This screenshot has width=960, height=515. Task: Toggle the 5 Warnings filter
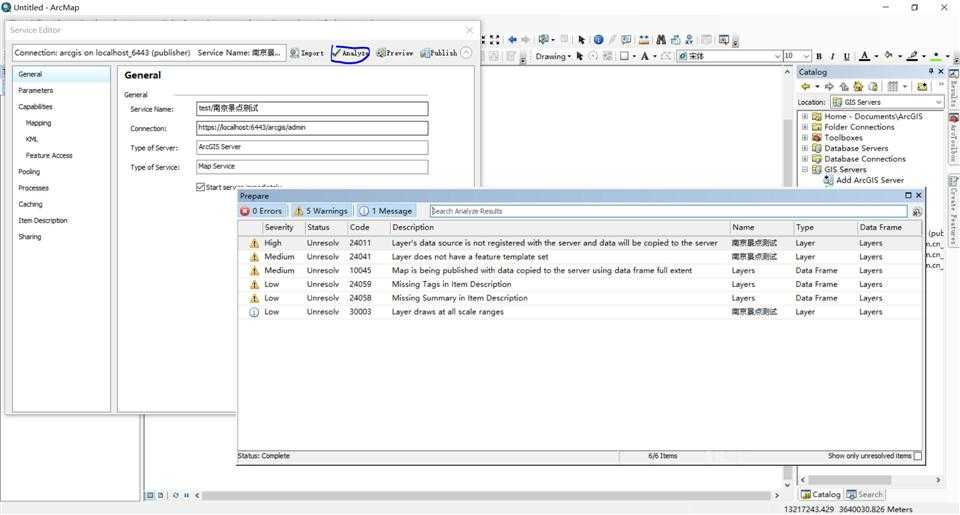click(x=321, y=211)
